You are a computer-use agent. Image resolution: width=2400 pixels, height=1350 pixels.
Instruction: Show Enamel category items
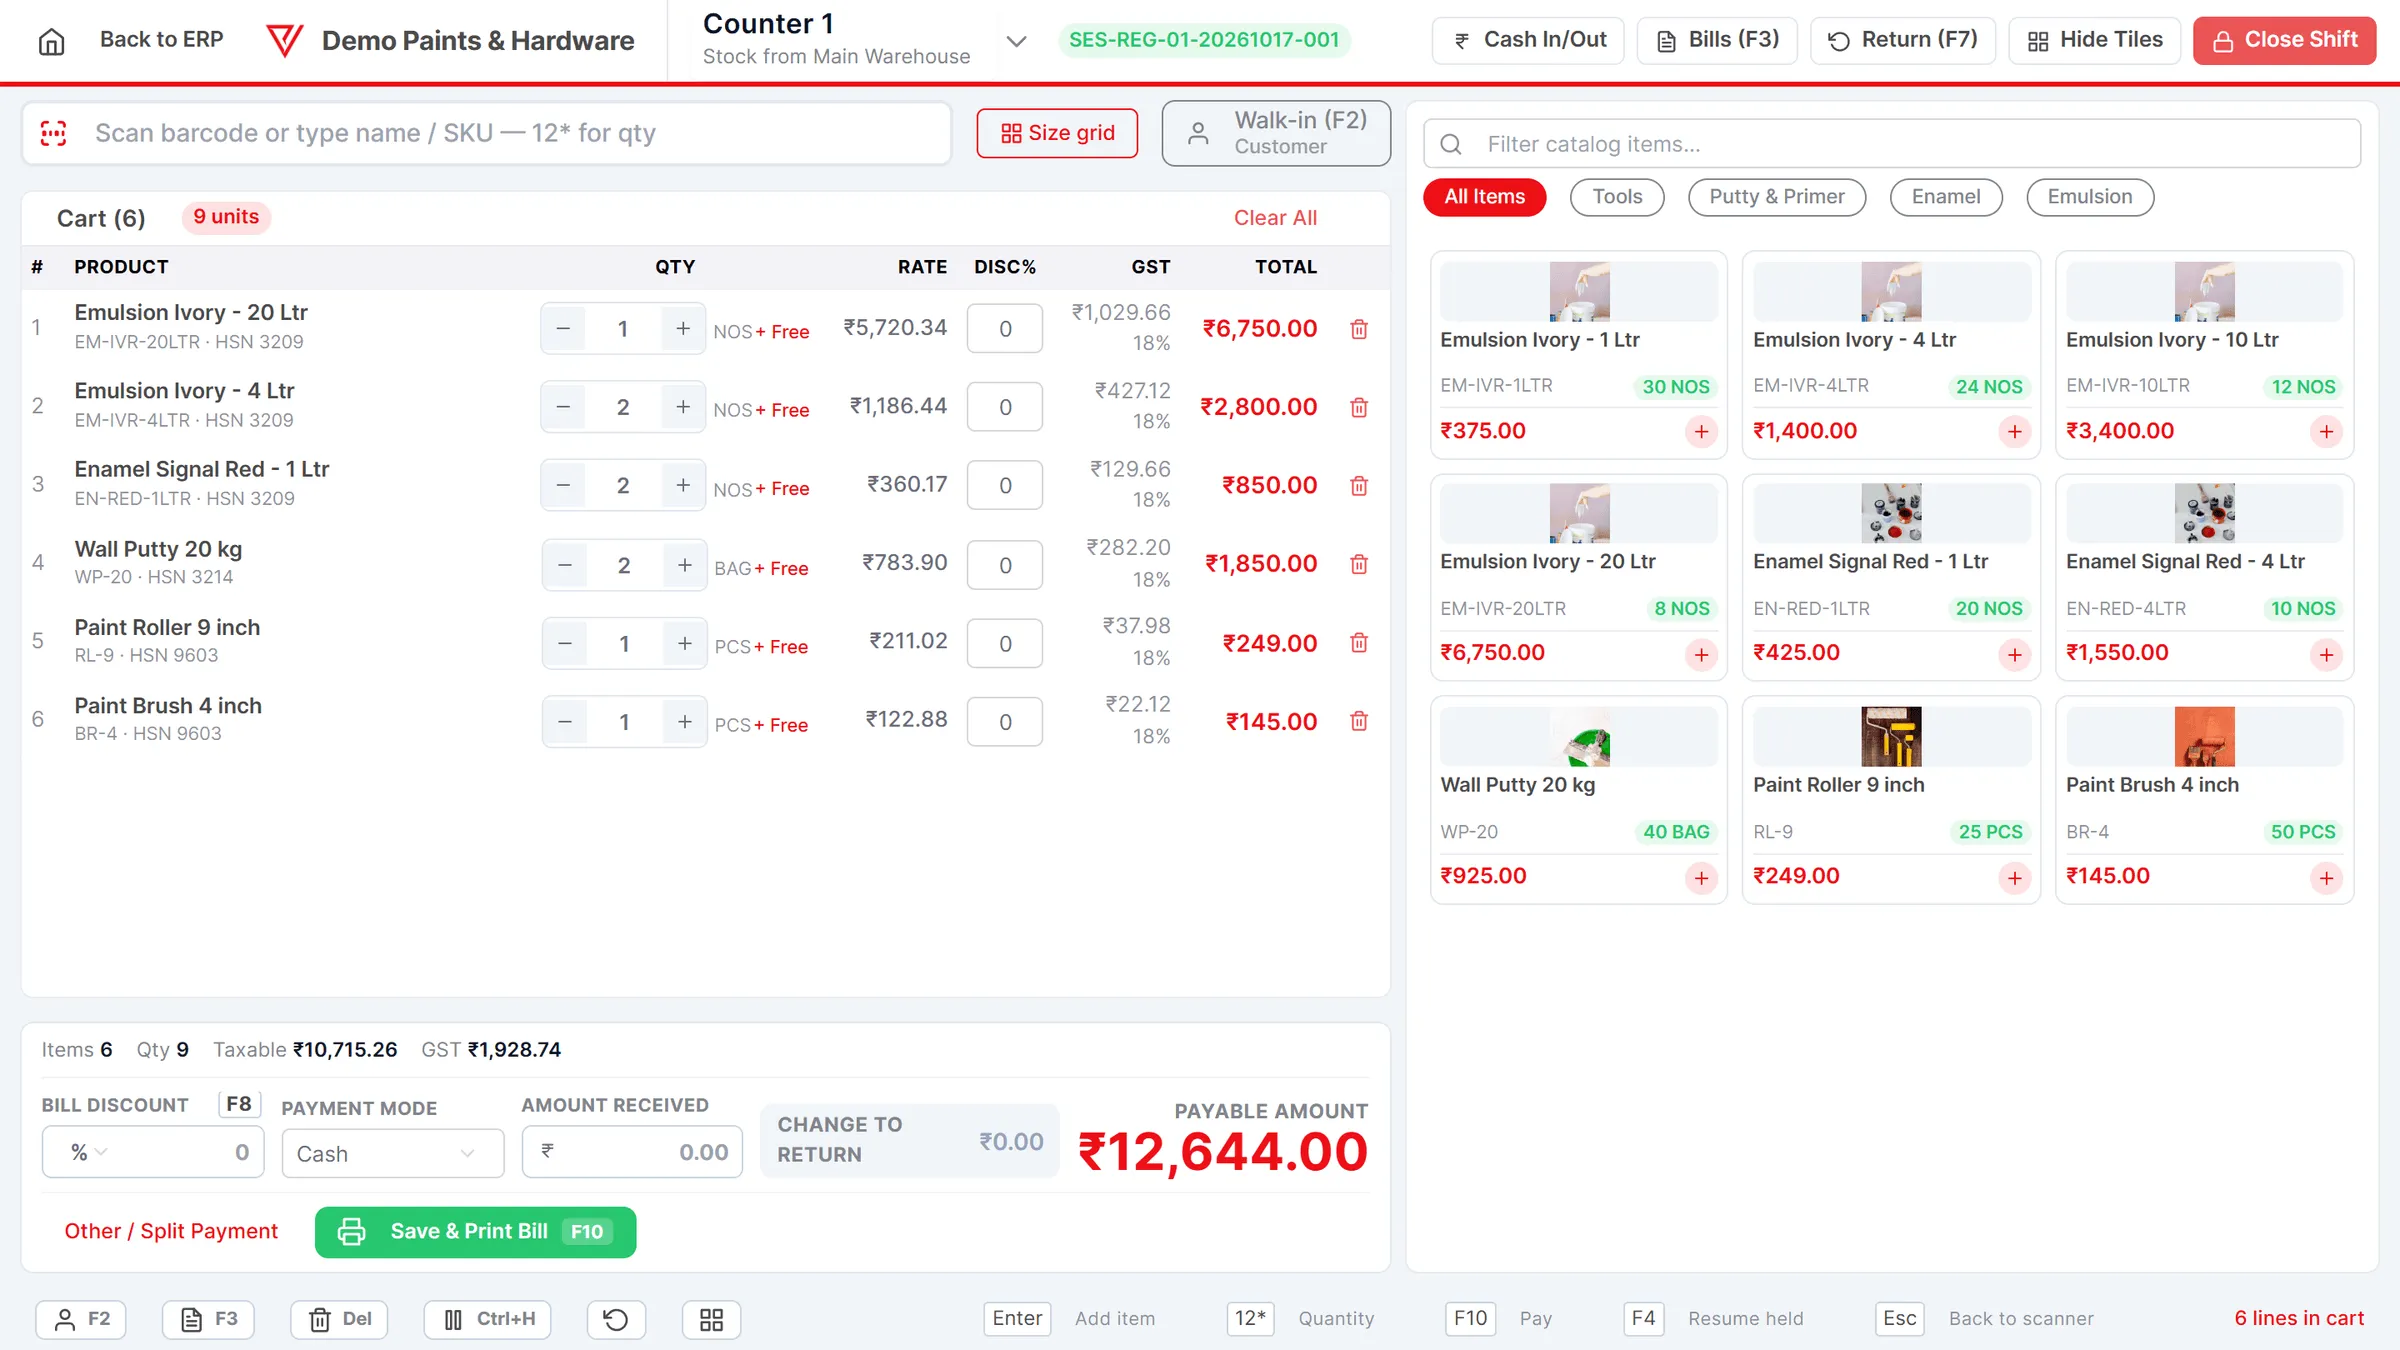tap(1946, 197)
